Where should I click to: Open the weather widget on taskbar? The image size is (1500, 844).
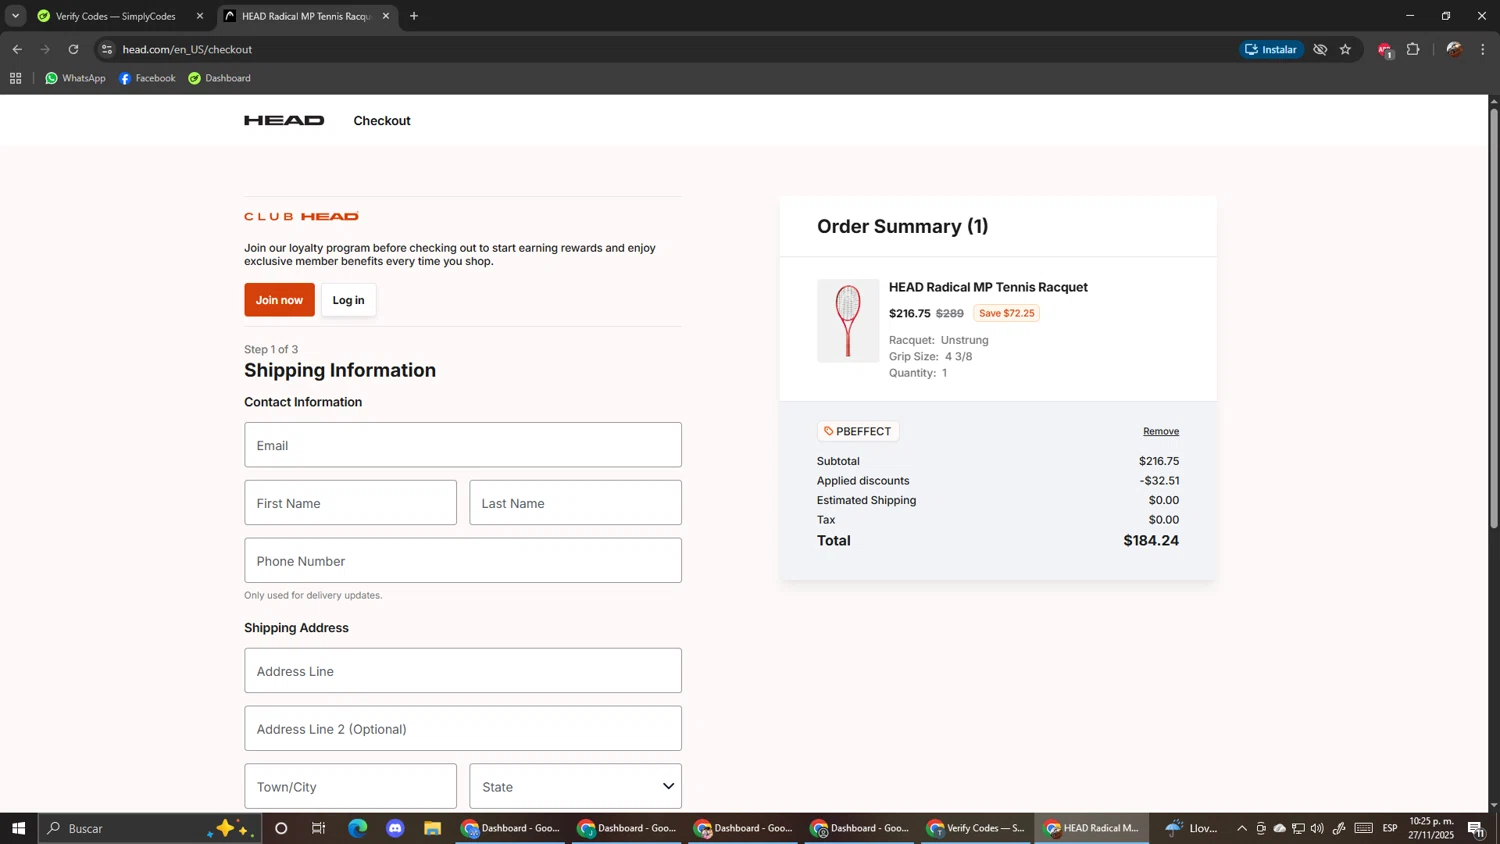(x=1192, y=829)
